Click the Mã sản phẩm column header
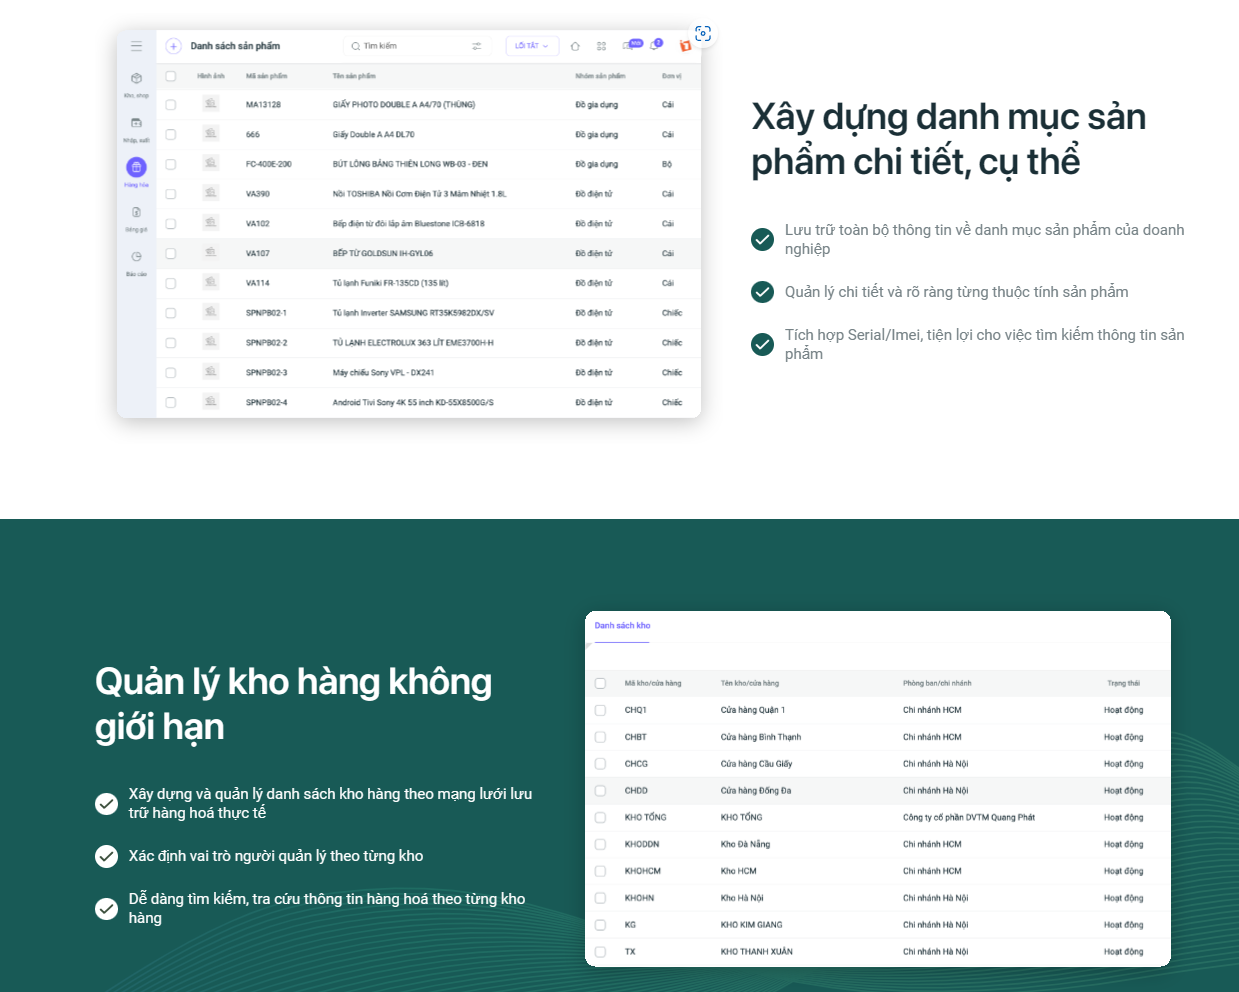Image resolution: width=1239 pixels, height=992 pixels. pos(266,76)
